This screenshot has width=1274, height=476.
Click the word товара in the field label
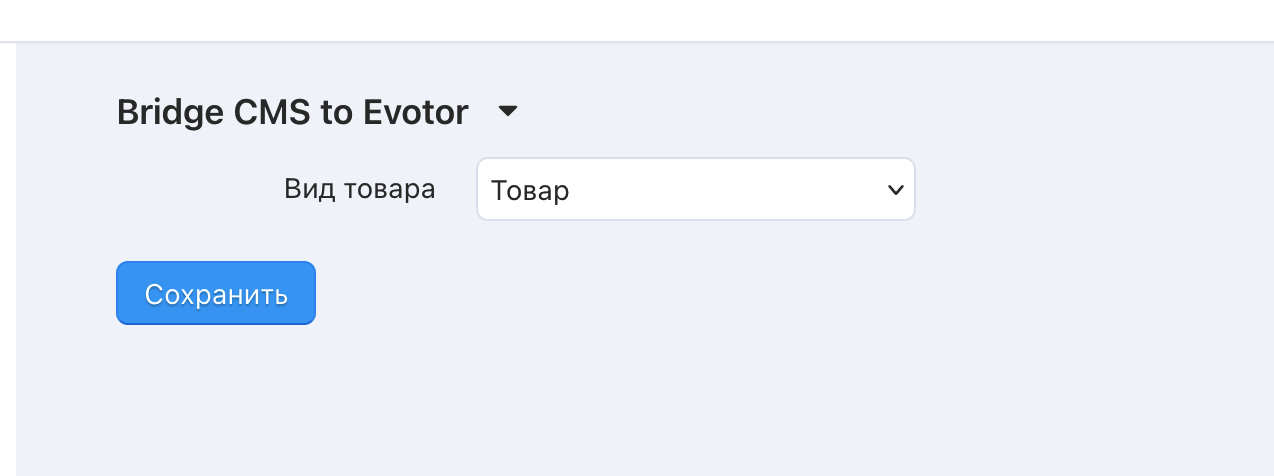click(391, 190)
